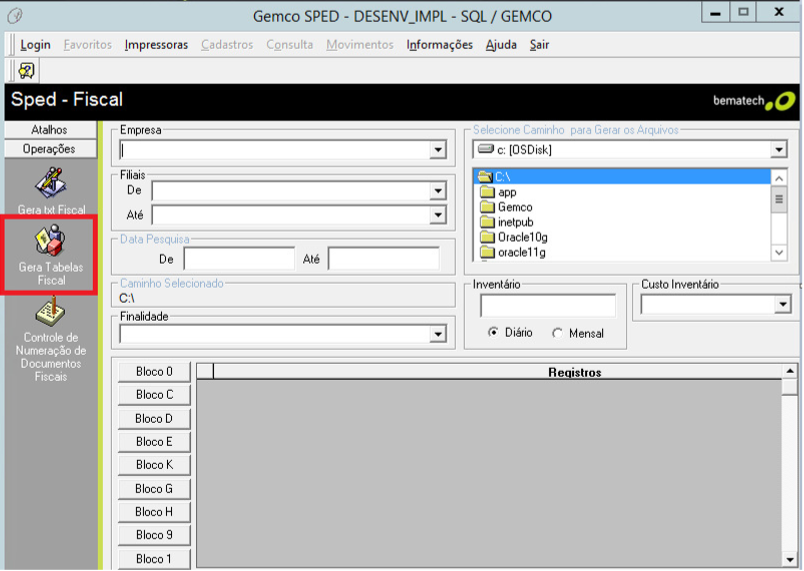The width and height of the screenshot is (804, 571).
Task: Click the Gera txt Fiscal icon
Action: (51, 183)
